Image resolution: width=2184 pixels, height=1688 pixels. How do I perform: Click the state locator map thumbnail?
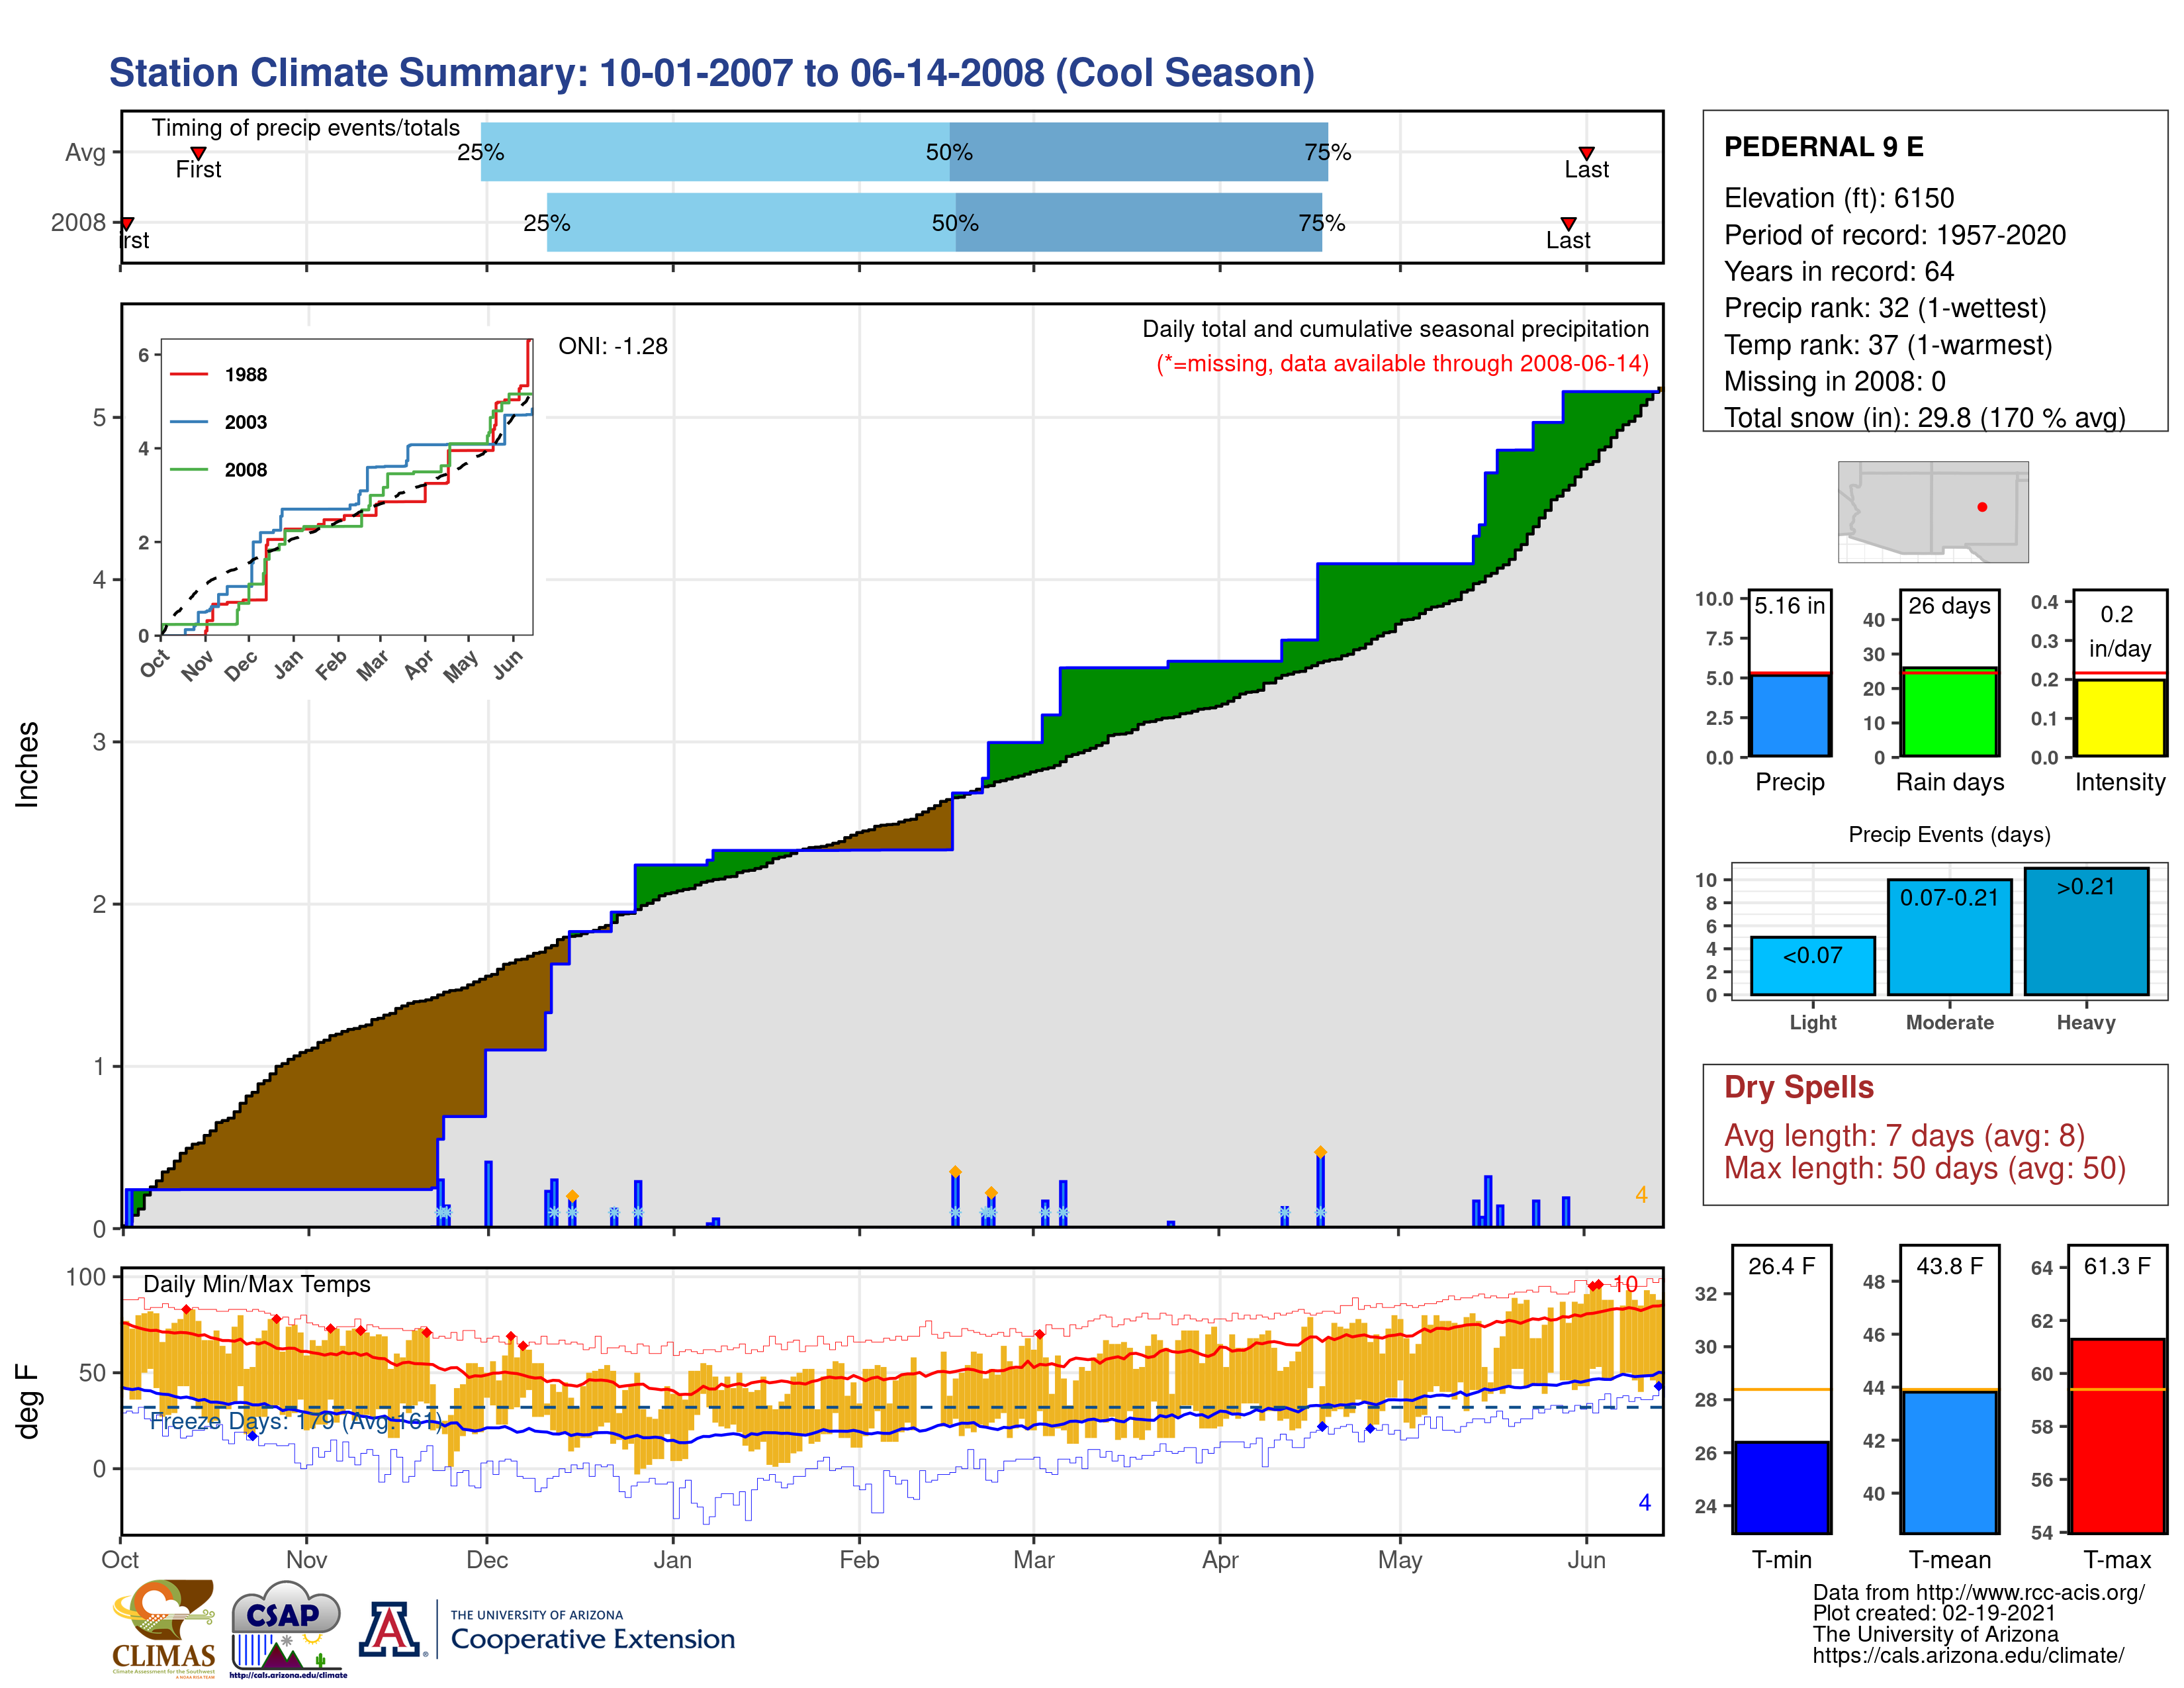1933,511
